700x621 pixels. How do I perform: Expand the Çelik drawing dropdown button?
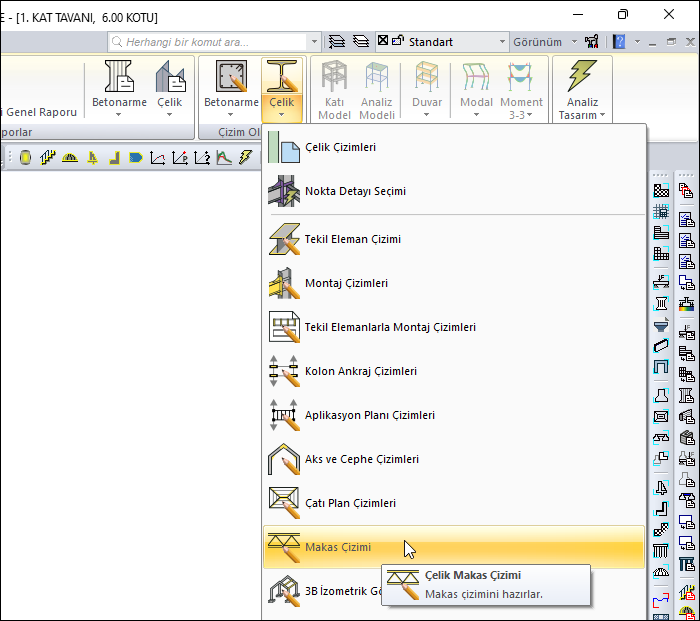tap(282, 108)
